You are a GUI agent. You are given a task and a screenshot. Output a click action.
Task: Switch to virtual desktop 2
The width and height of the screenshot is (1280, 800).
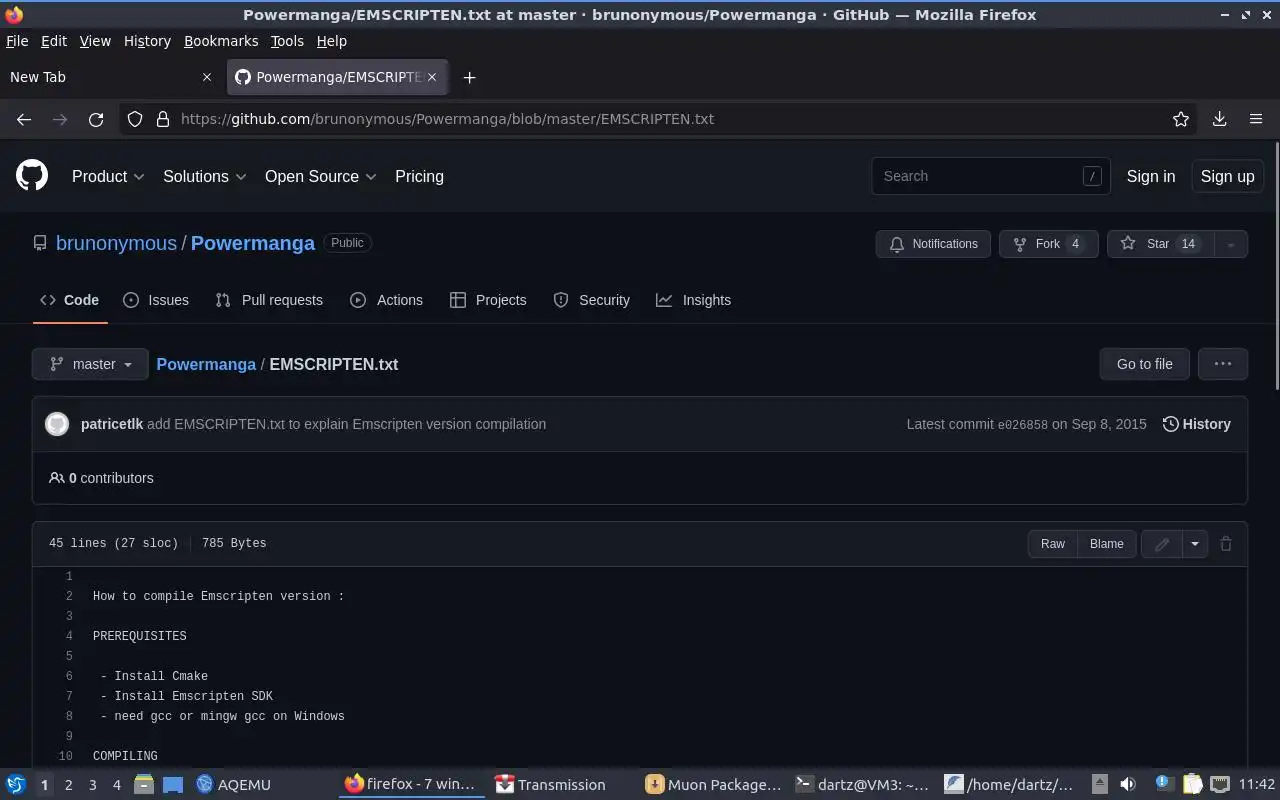(68, 785)
